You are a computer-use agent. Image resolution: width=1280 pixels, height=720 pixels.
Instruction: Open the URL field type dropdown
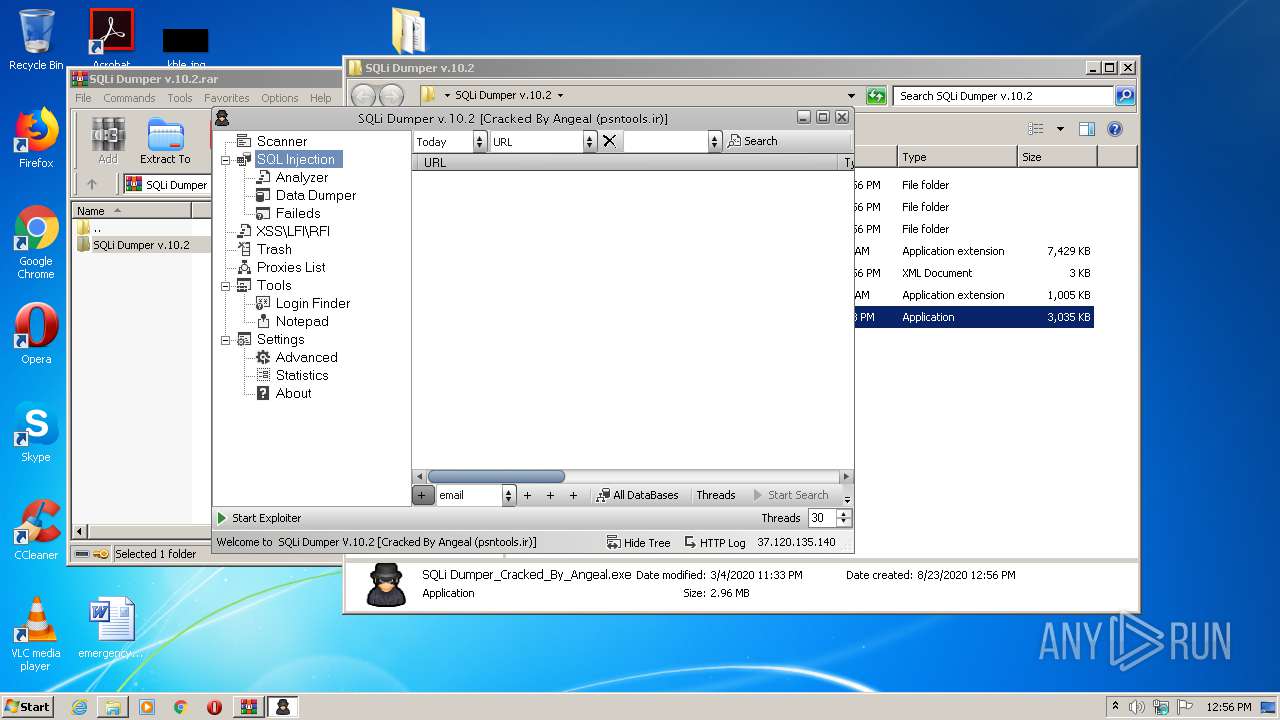coord(590,141)
